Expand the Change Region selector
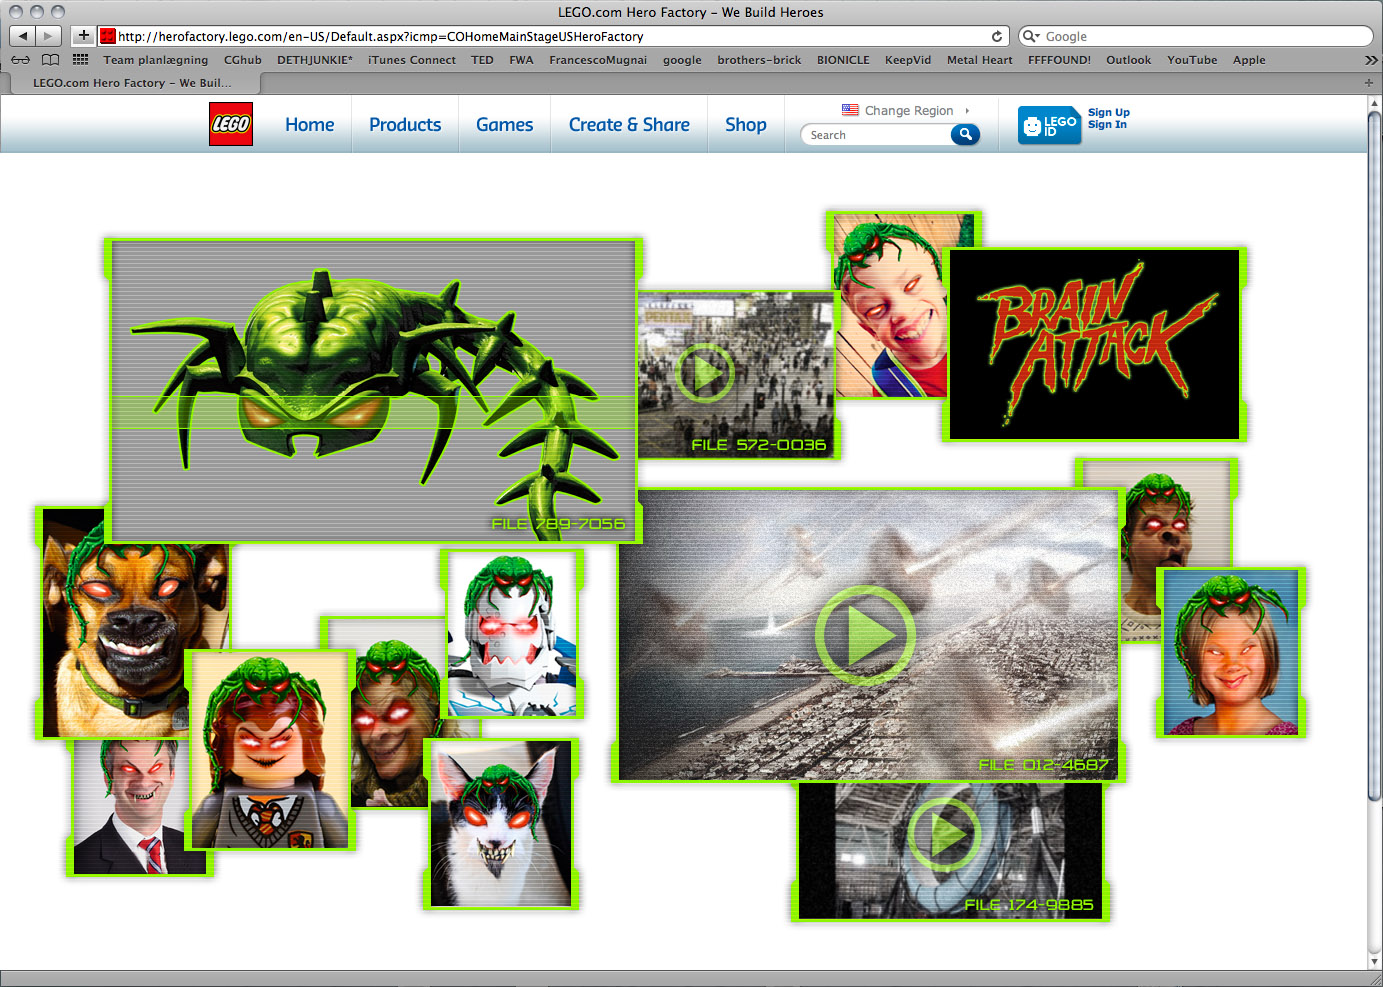This screenshot has width=1383, height=987. pyautogui.click(x=908, y=110)
